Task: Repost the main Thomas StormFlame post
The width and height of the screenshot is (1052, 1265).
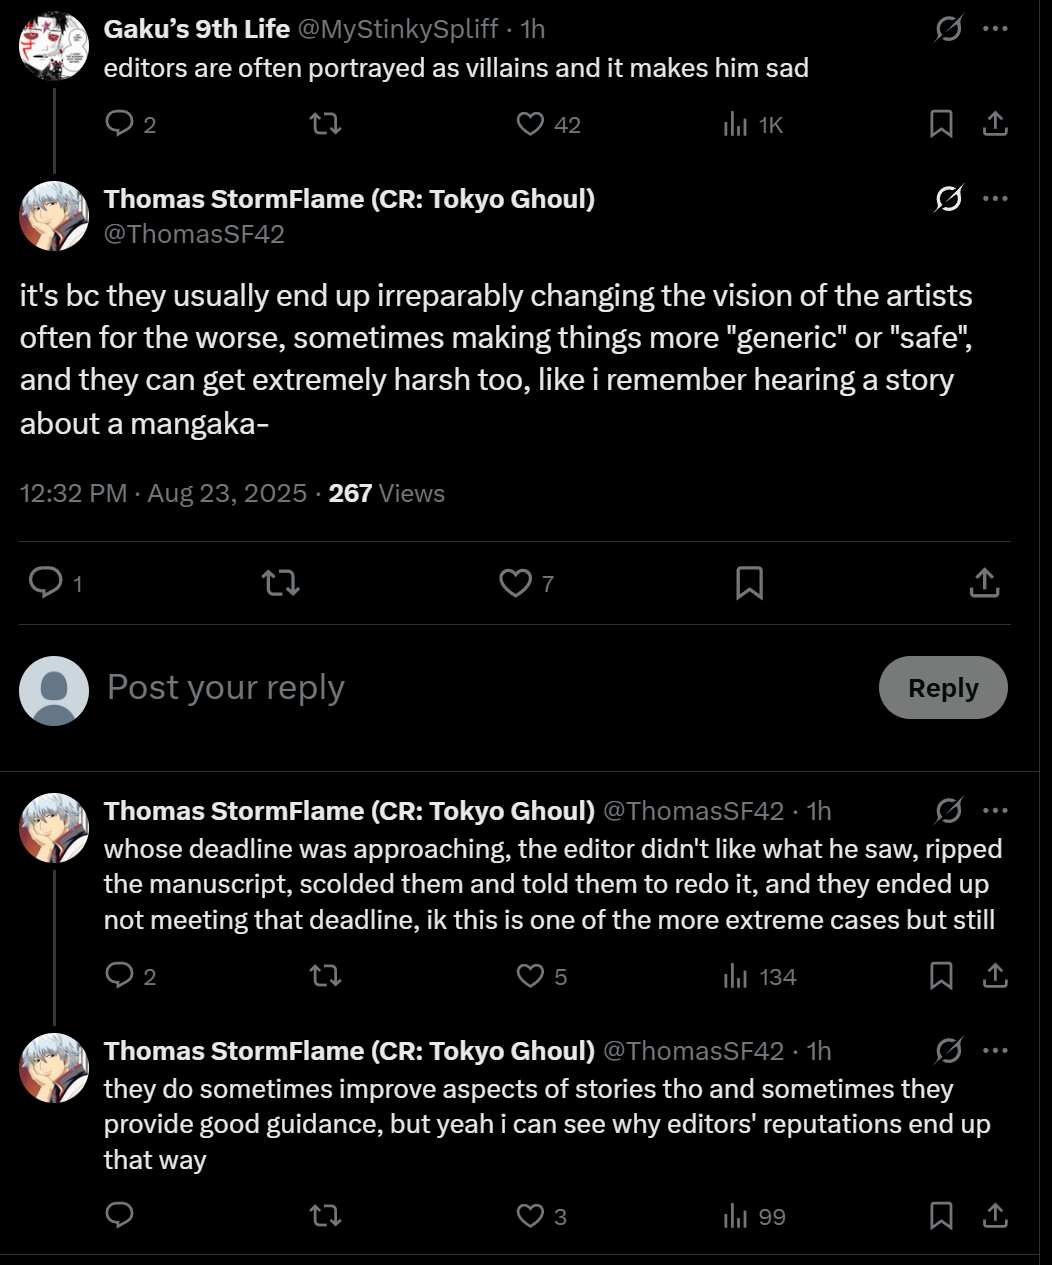Action: point(280,583)
